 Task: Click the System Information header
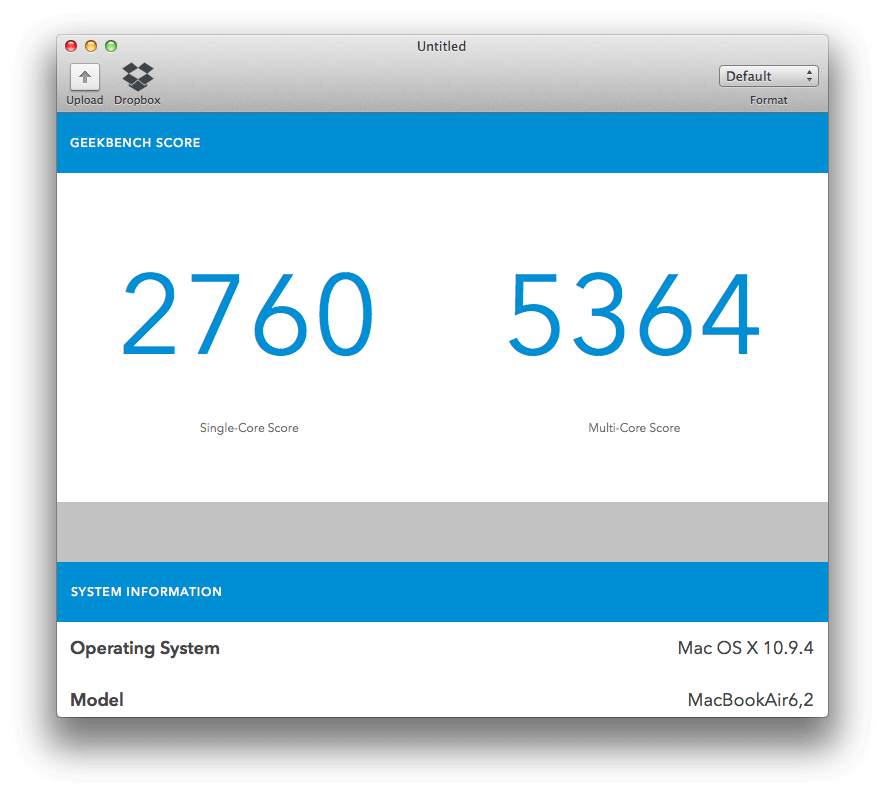coord(146,592)
